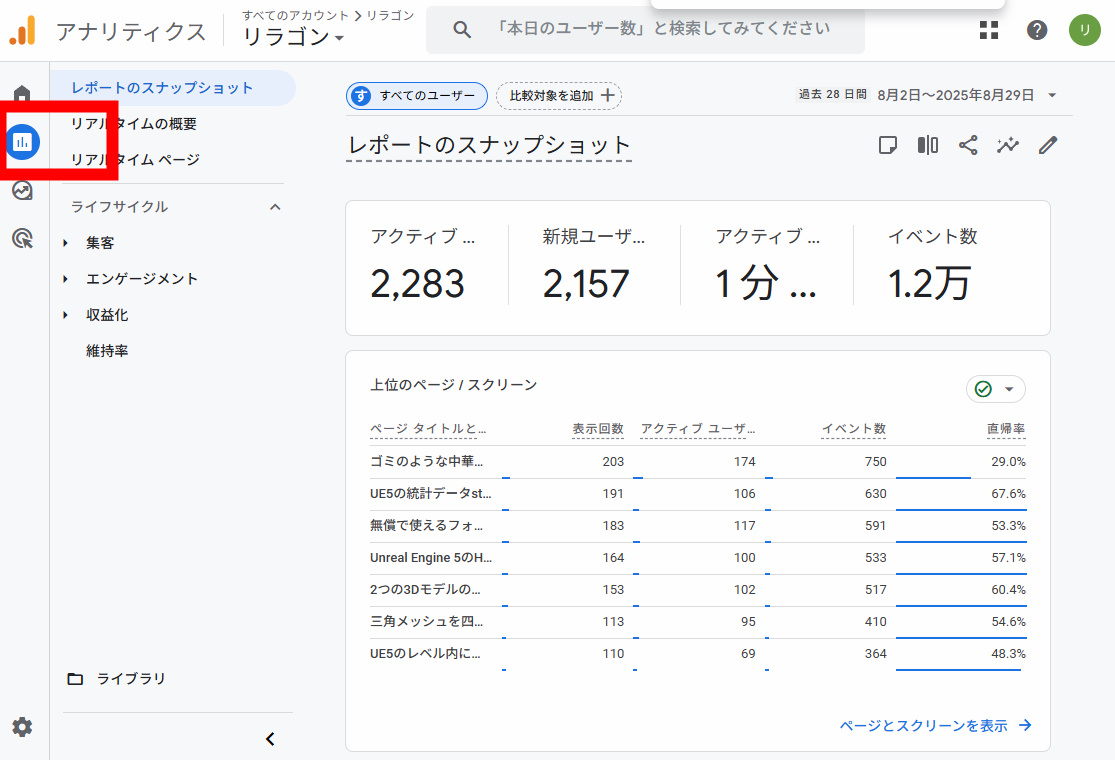Open the Reports icon in left rail

(x=22, y=142)
